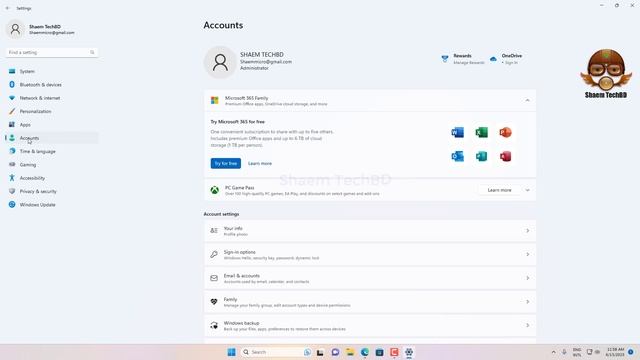640x360 pixels.
Task: Click the Find a setting search box
Action: [52, 52]
